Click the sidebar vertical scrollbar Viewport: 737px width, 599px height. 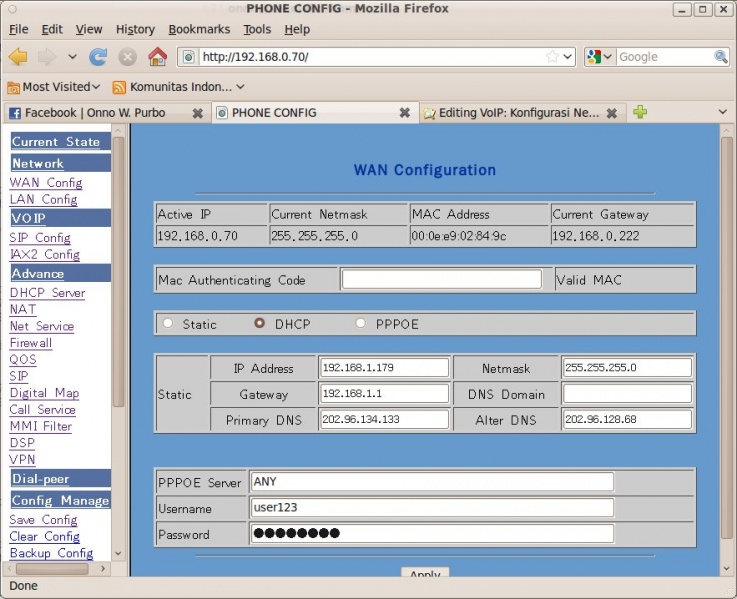coord(118,270)
